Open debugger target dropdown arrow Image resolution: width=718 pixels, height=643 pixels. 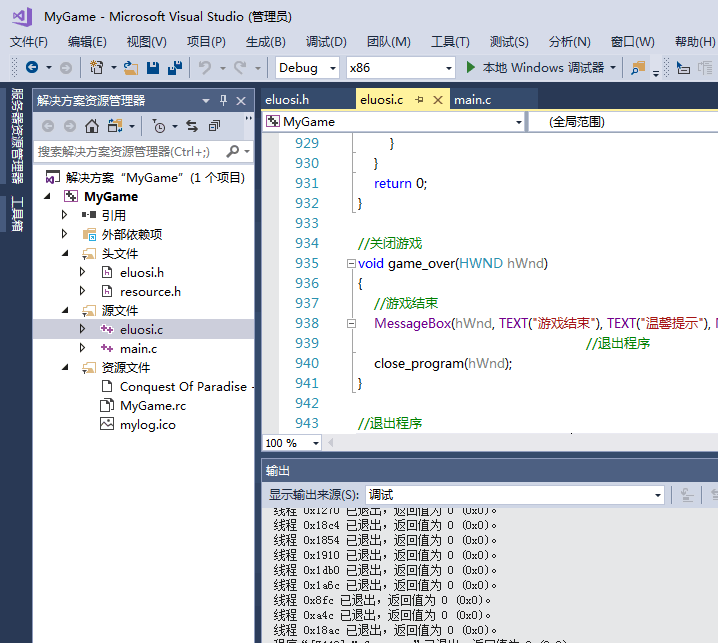[x=613, y=68]
